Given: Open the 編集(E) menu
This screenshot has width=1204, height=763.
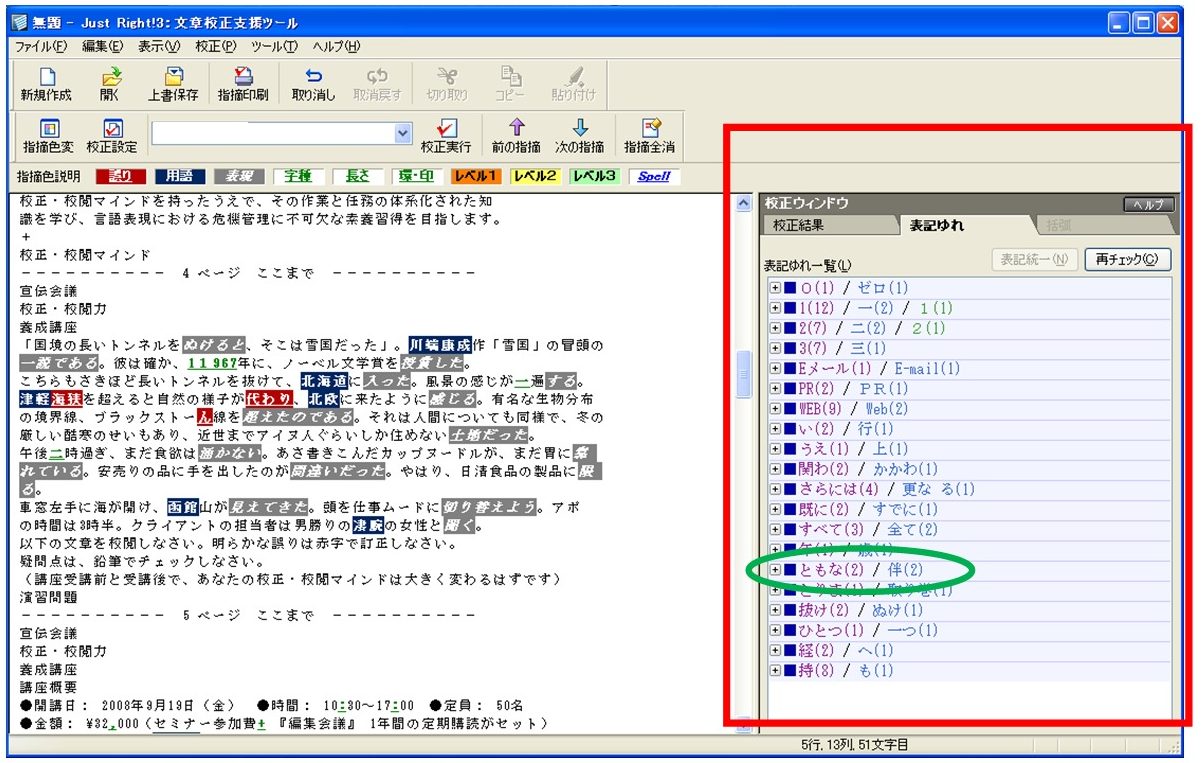Looking at the screenshot, I should pyautogui.click(x=103, y=46).
